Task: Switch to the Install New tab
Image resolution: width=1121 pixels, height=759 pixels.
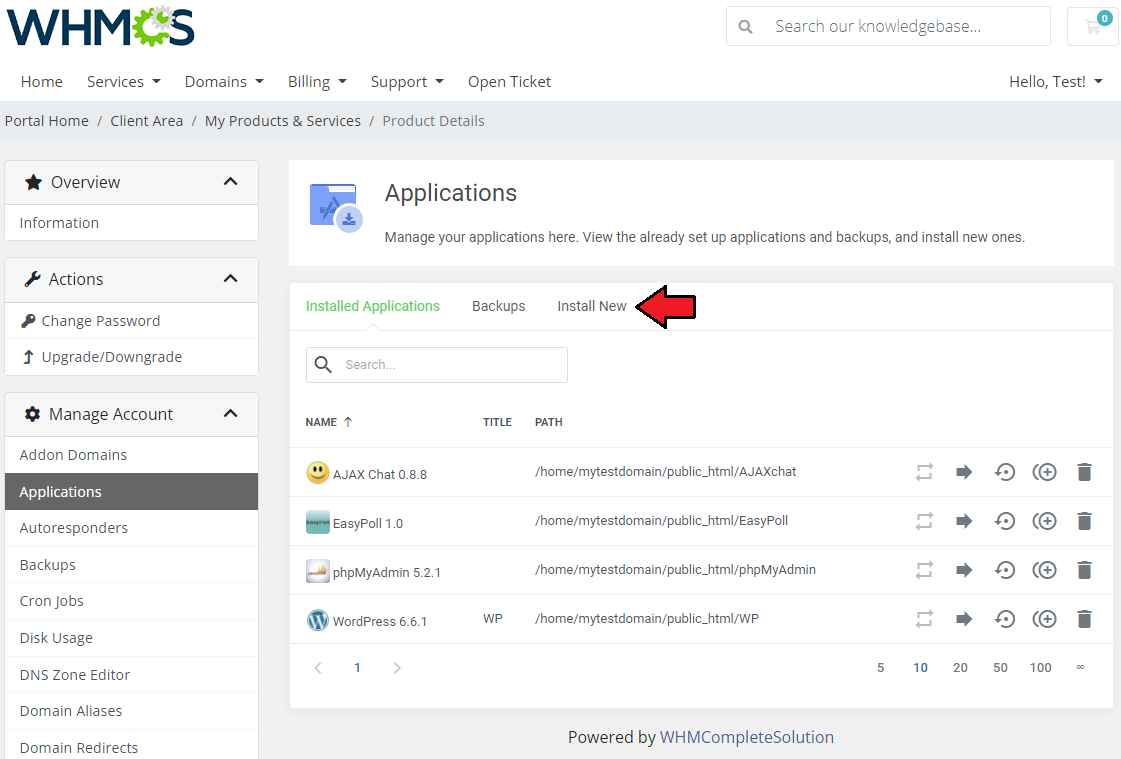Action: [x=591, y=306]
